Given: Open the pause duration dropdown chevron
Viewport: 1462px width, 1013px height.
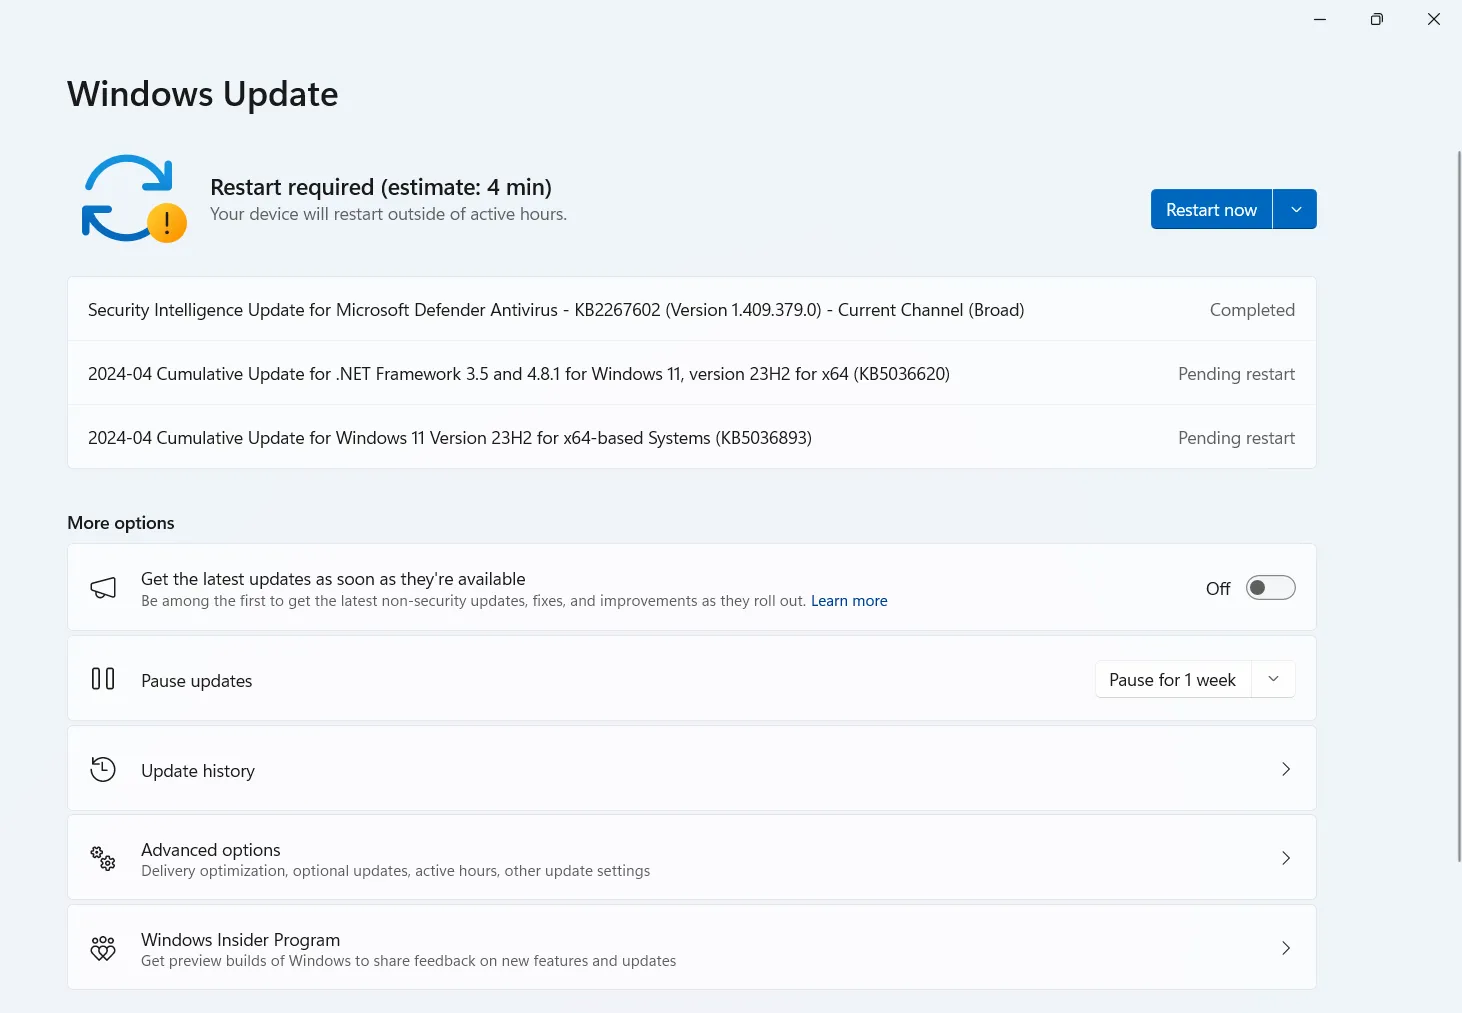Looking at the screenshot, I should pyautogui.click(x=1273, y=679).
